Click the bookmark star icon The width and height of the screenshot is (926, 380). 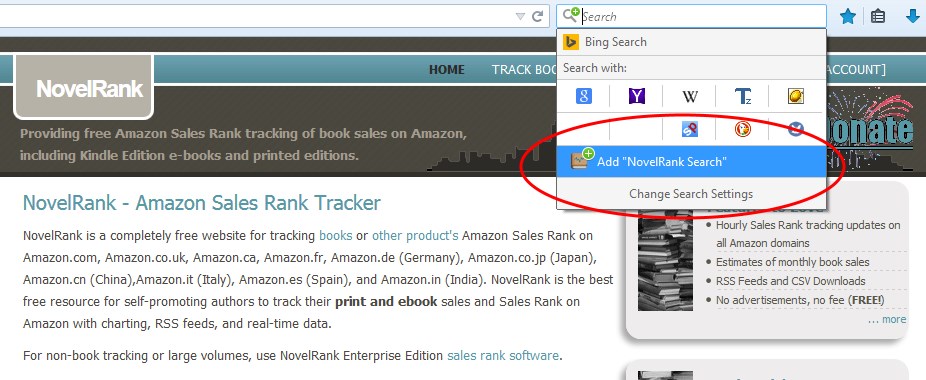point(848,17)
